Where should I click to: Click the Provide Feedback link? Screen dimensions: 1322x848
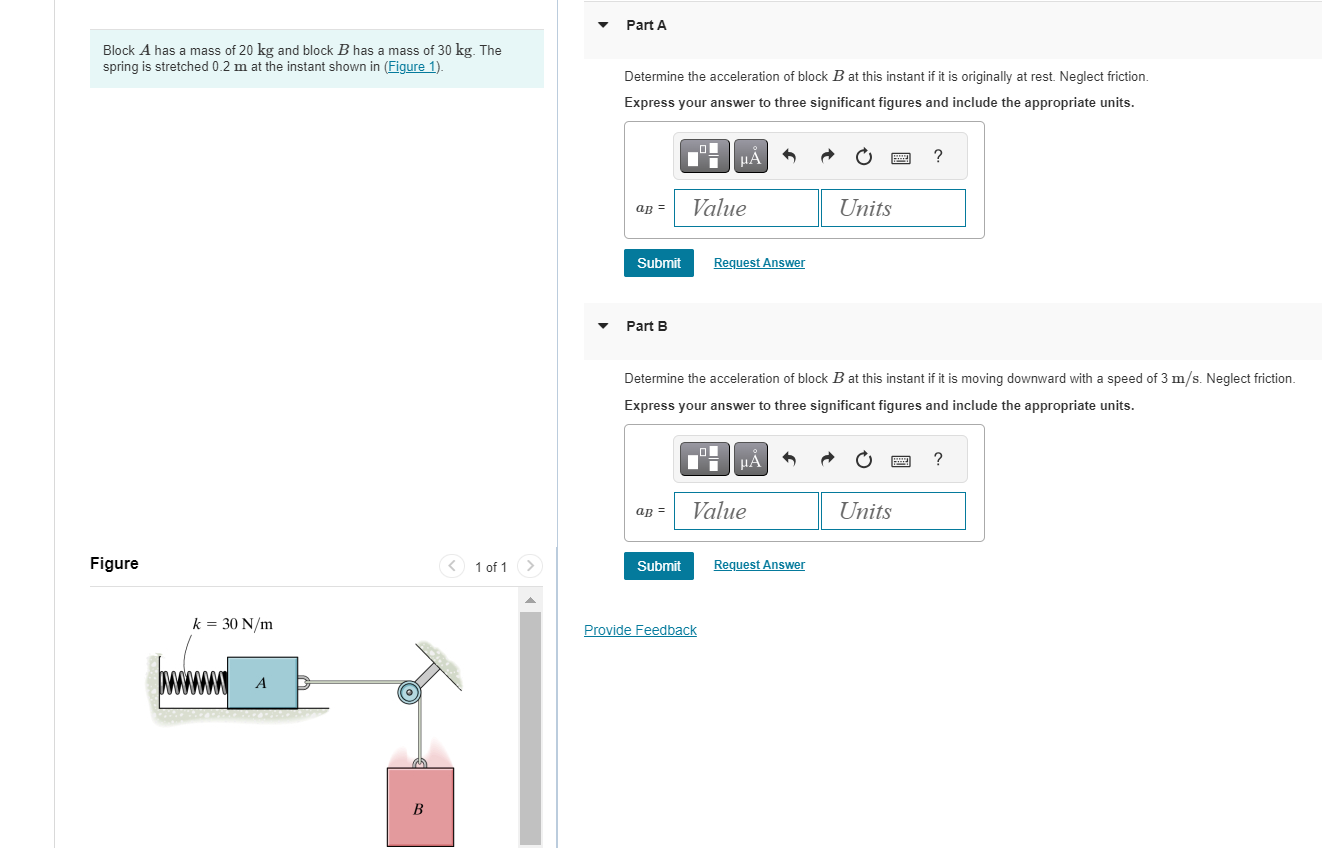pyautogui.click(x=640, y=630)
